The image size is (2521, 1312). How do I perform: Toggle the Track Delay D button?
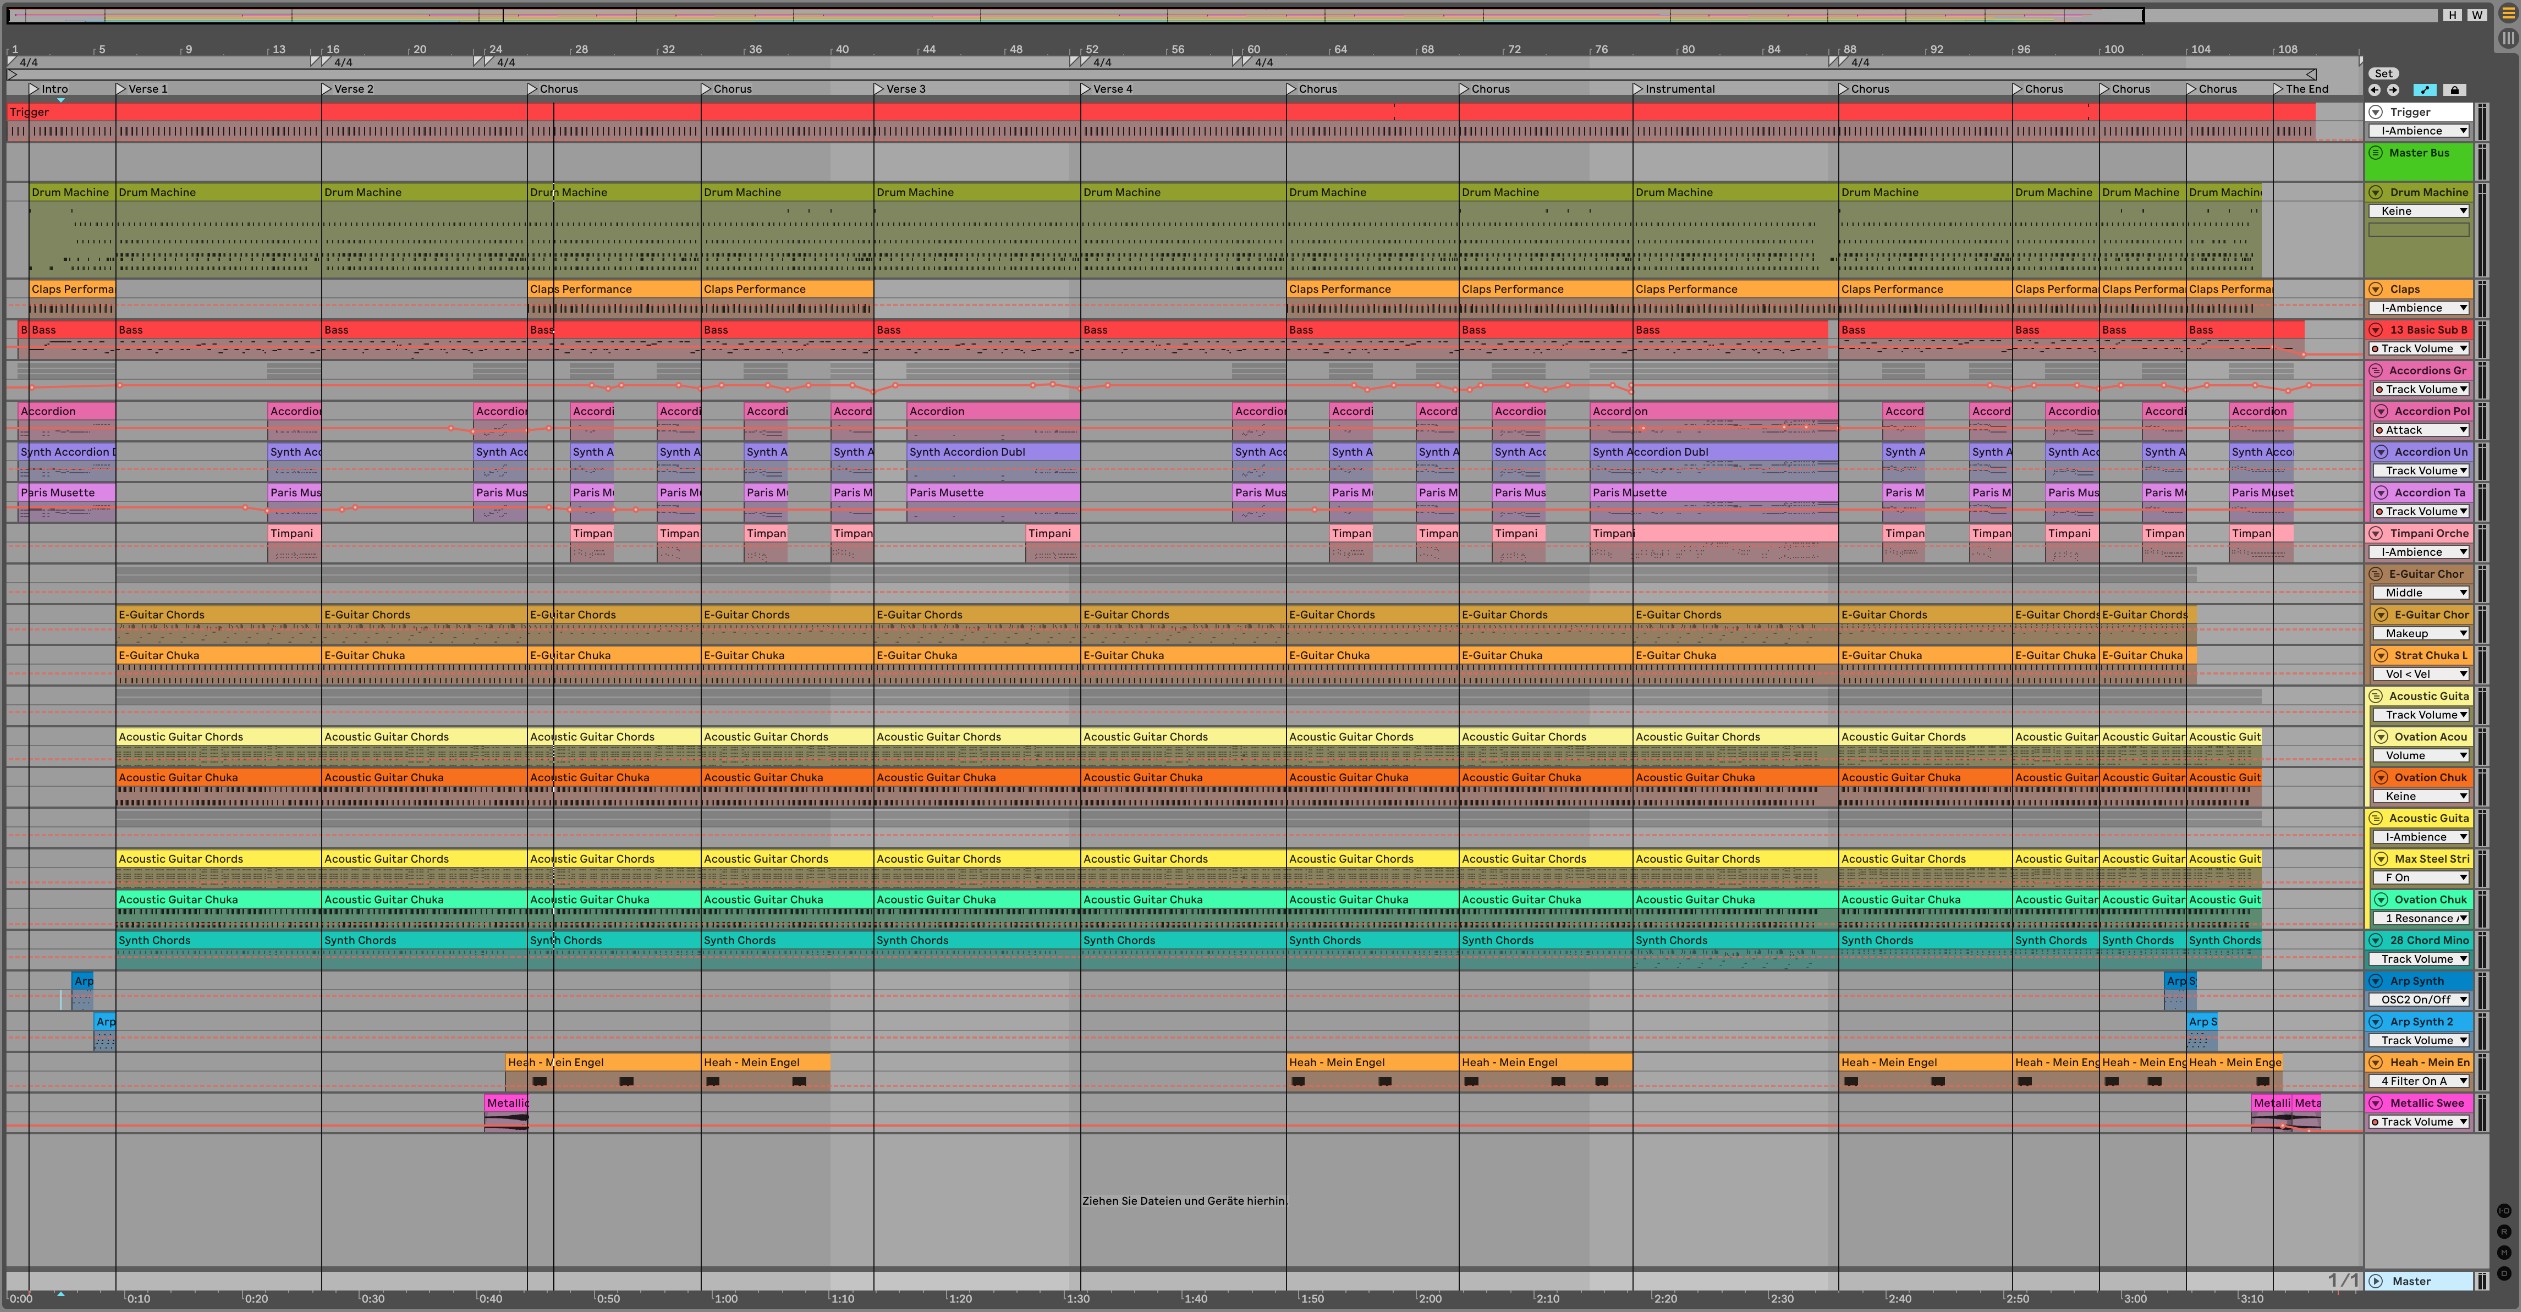click(2504, 1273)
